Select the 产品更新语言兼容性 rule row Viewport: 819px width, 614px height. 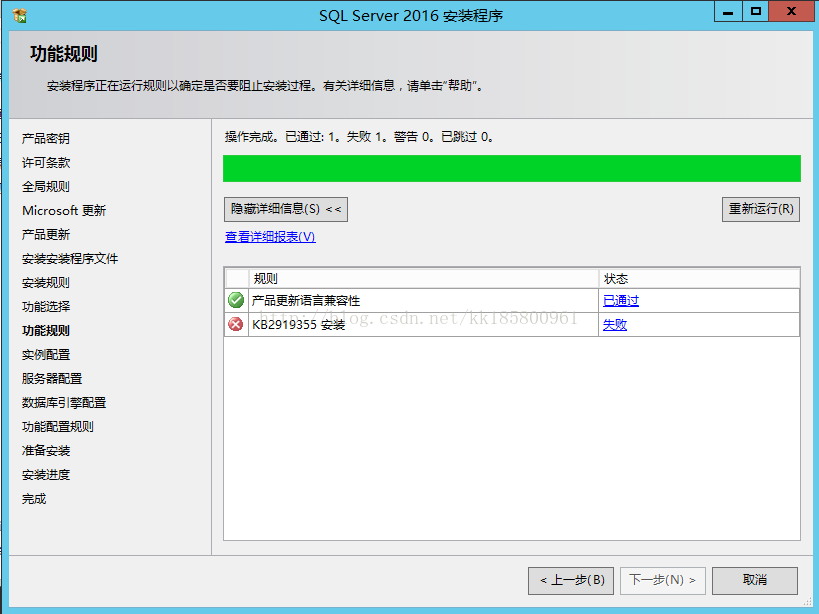(512, 301)
